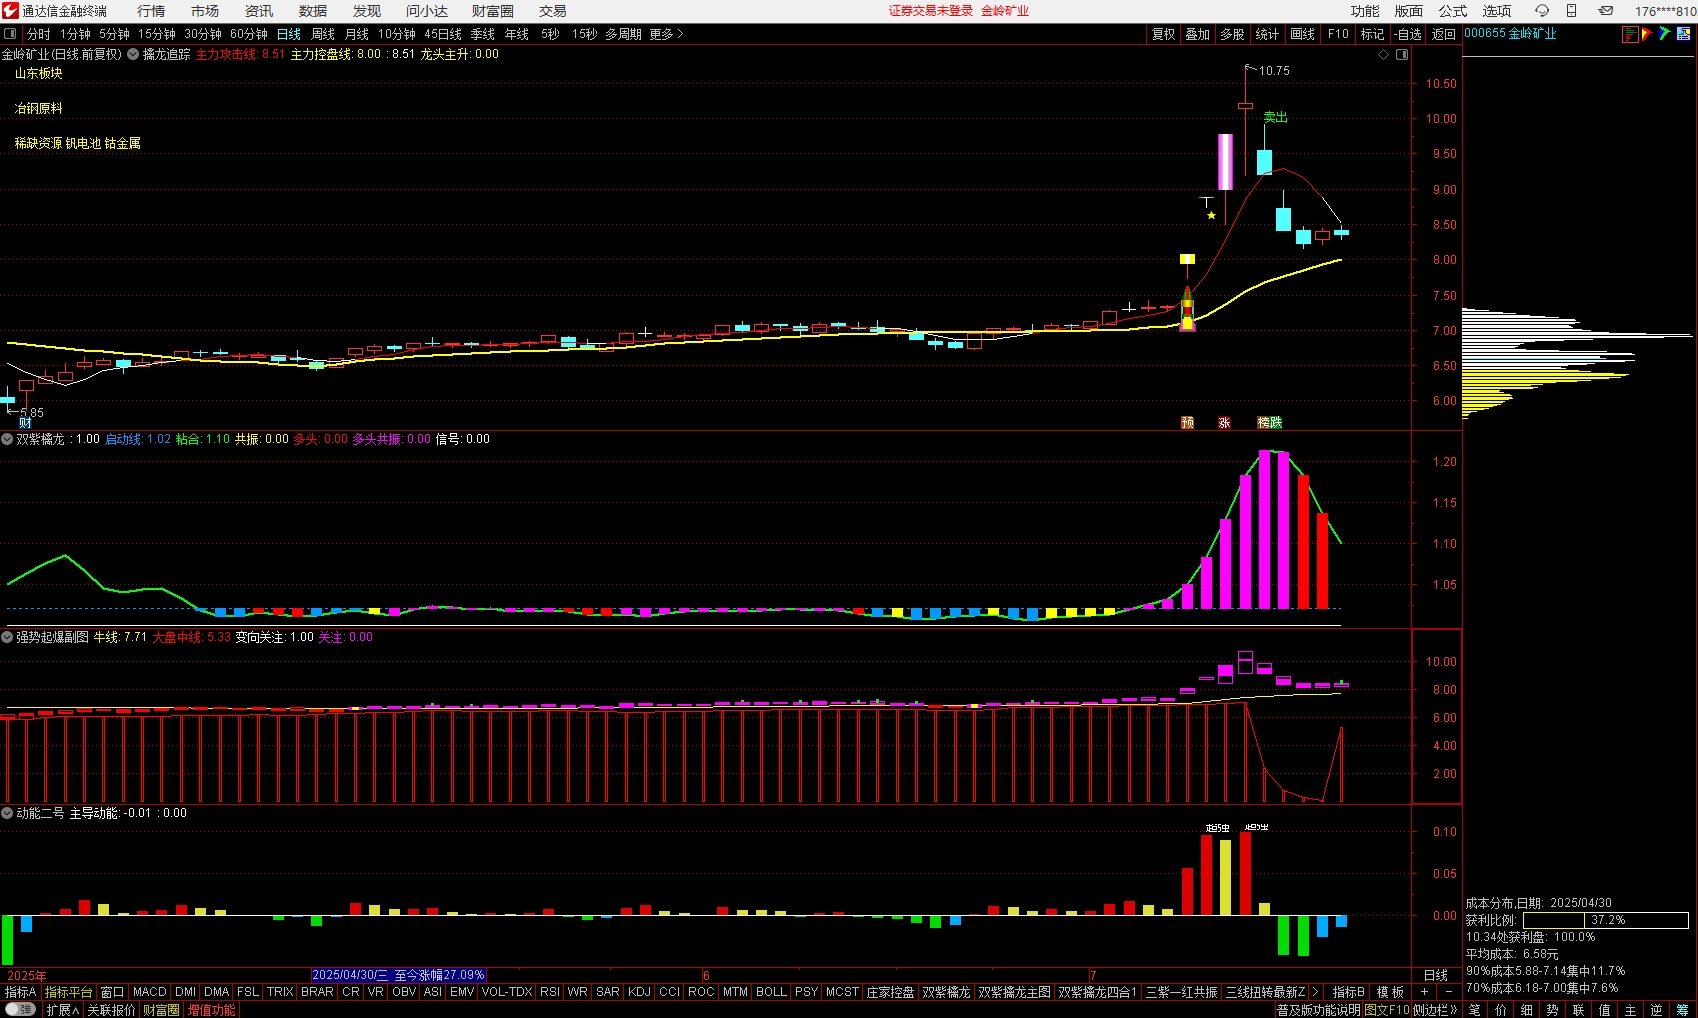Click the diamond icon above main chart
The image size is (1698, 1018).
[1384, 54]
